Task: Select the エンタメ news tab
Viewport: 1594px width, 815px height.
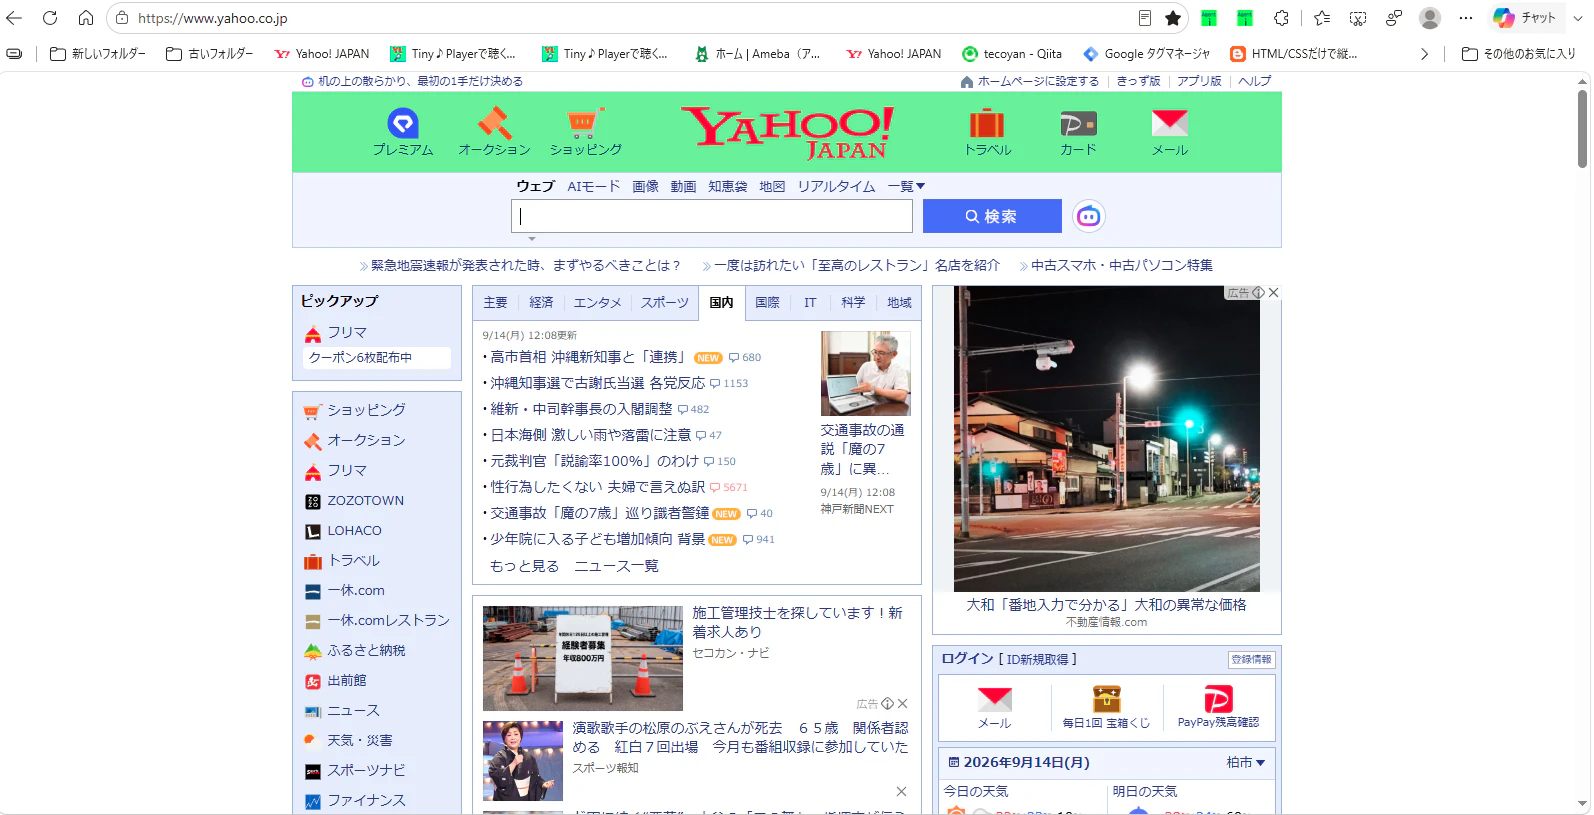Action: 597,302
